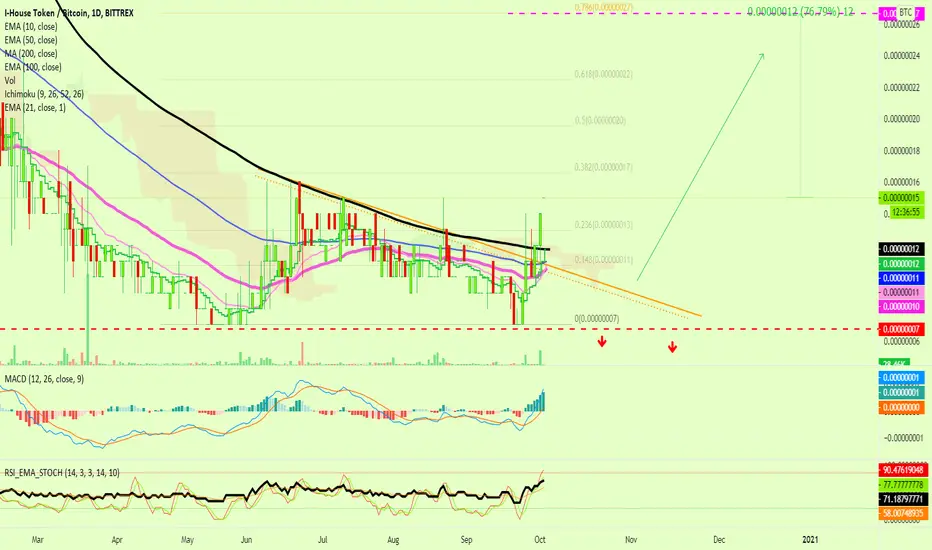Click the -0.00000001 MACD axis label
Image resolution: width=932 pixels, height=550 pixels.
[x=902, y=438]
